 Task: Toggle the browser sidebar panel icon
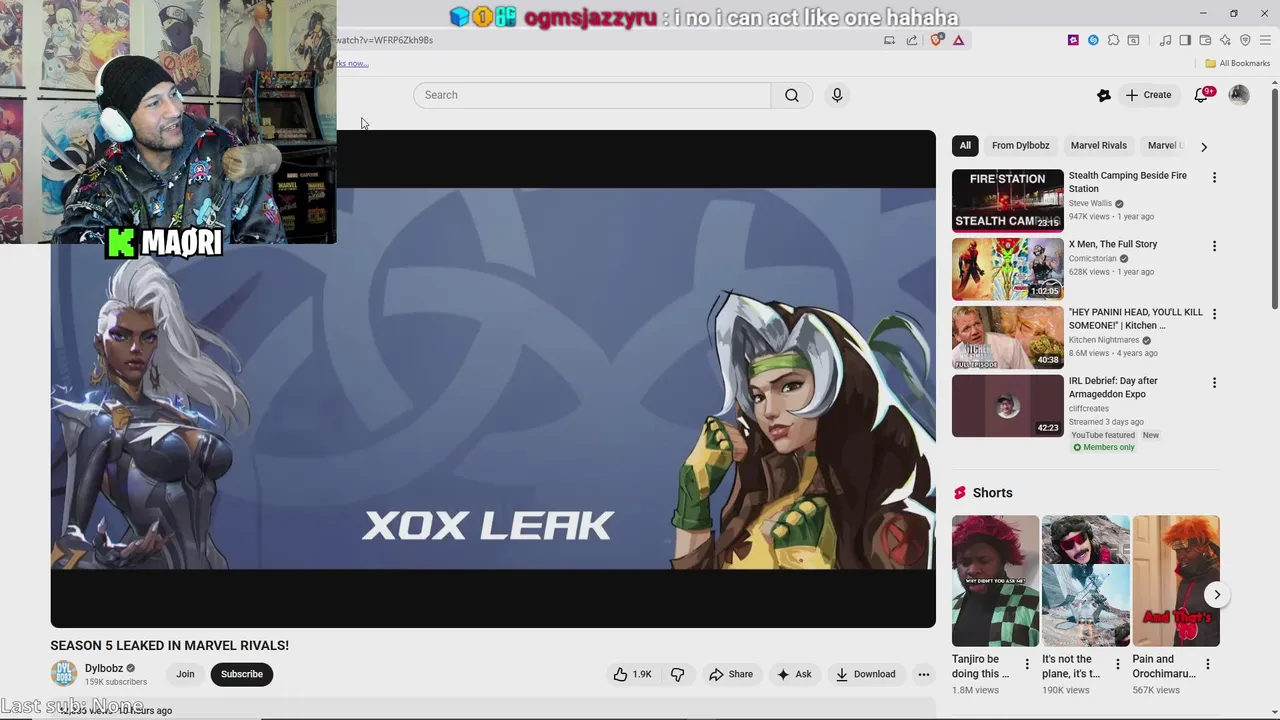1185,40
